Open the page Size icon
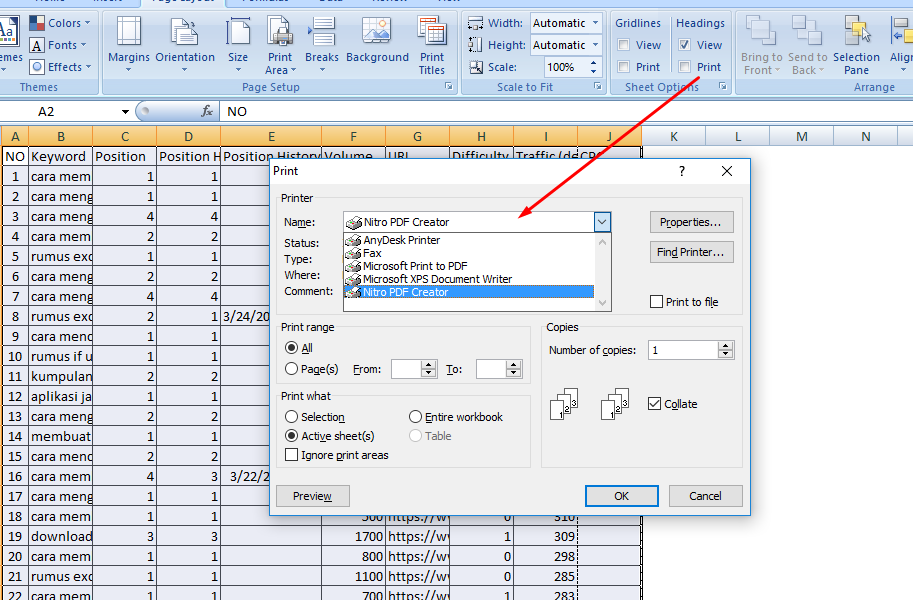Viewport: 913px width, 600px height. (238, 32)
